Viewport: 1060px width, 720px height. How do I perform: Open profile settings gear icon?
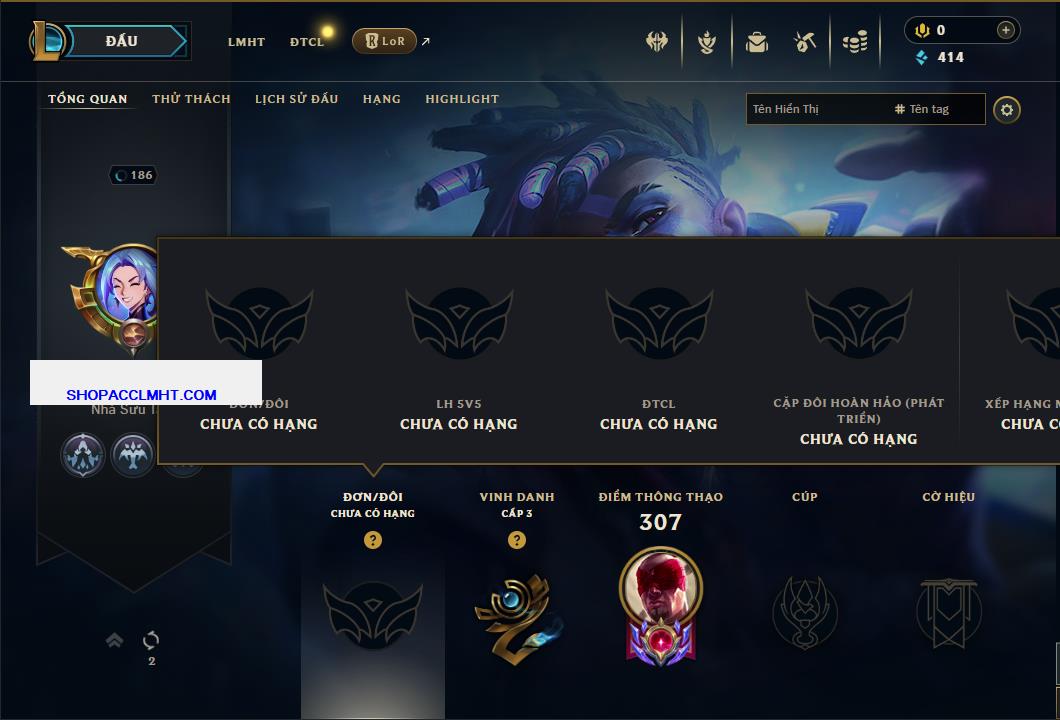[x=1007, y=110]
